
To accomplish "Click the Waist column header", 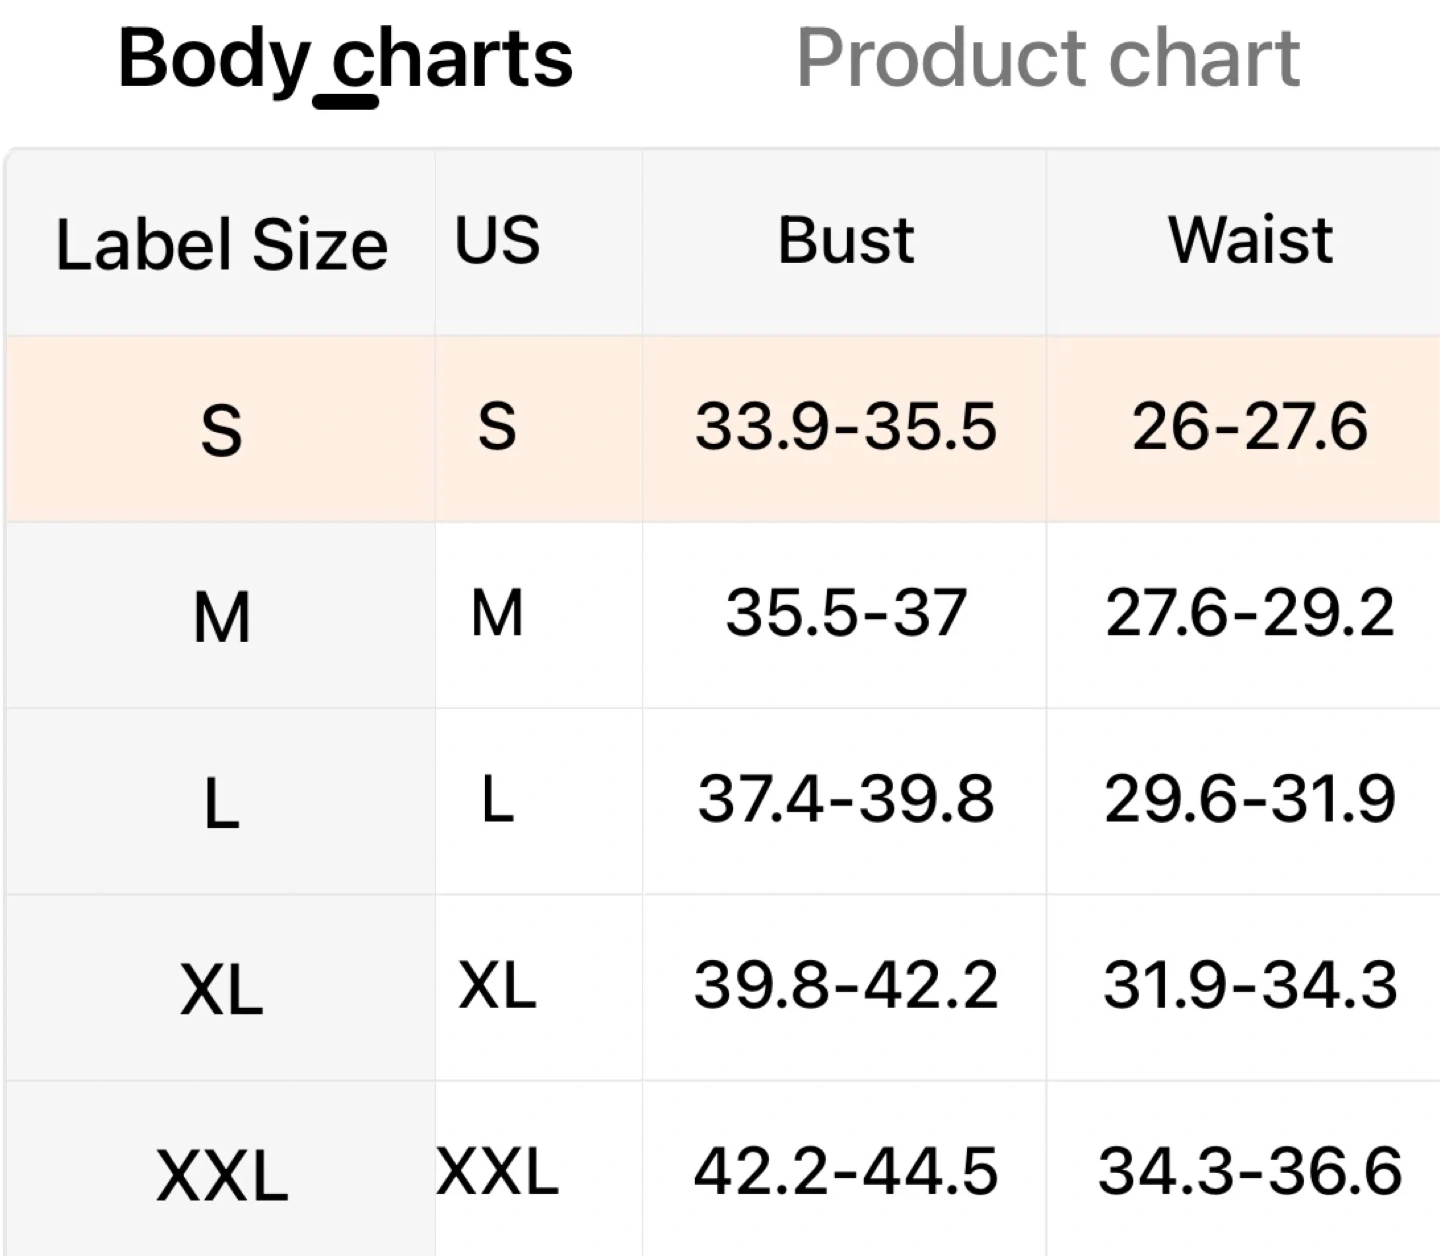I will (x=1250, y=241).
